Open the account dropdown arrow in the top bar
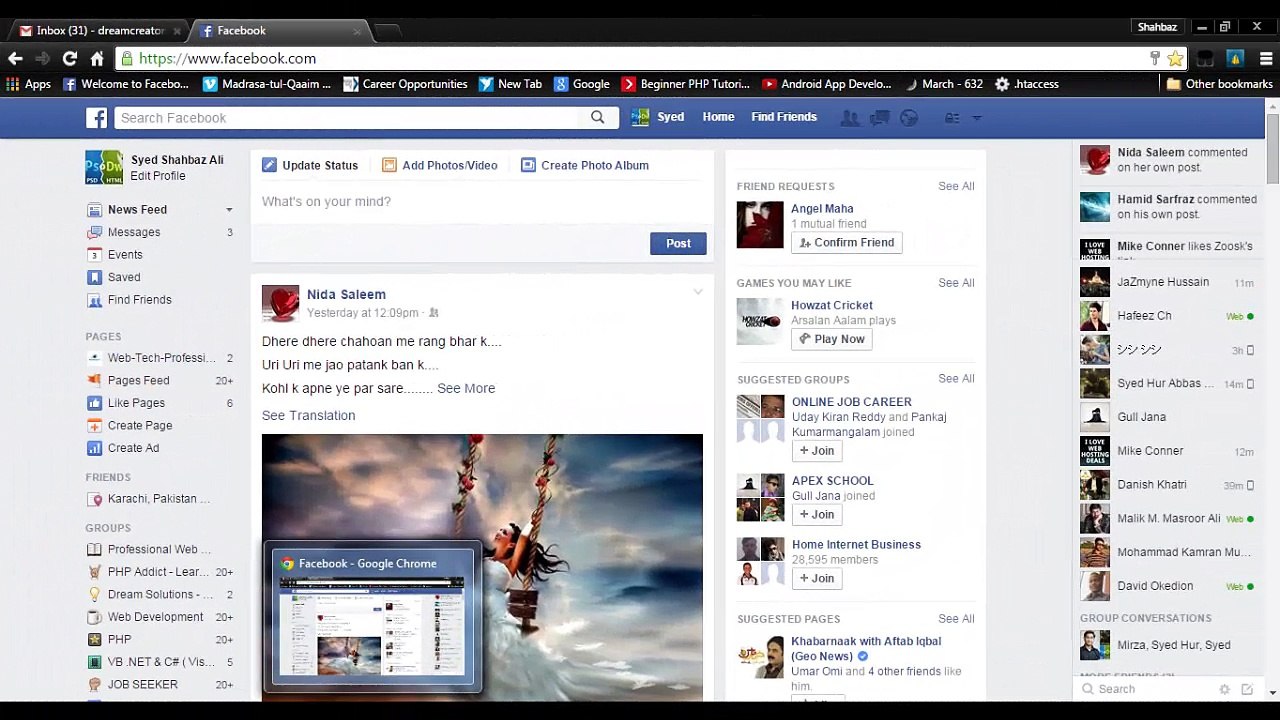Screen dimensions: 1280x720 click(977, 118)
